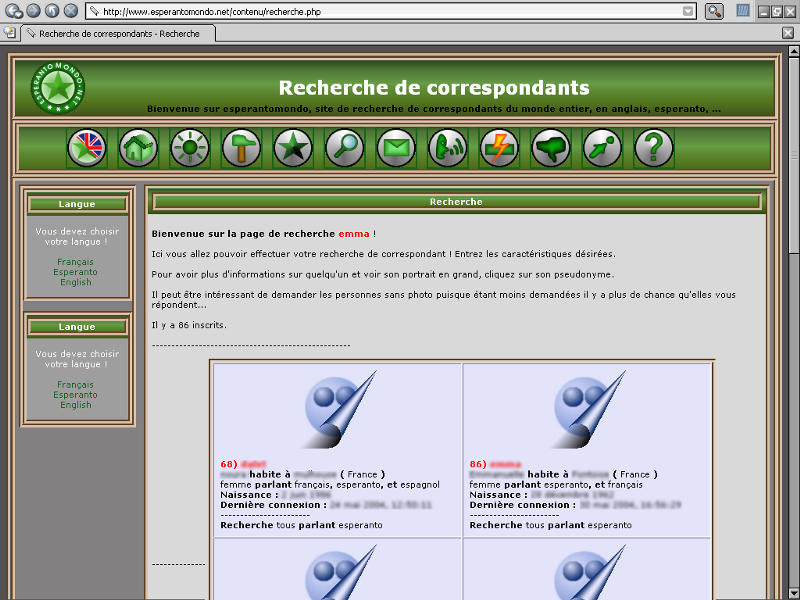Screen dimensions: 800x600
Task: Click the browser back button
Action: click(11, 11)
